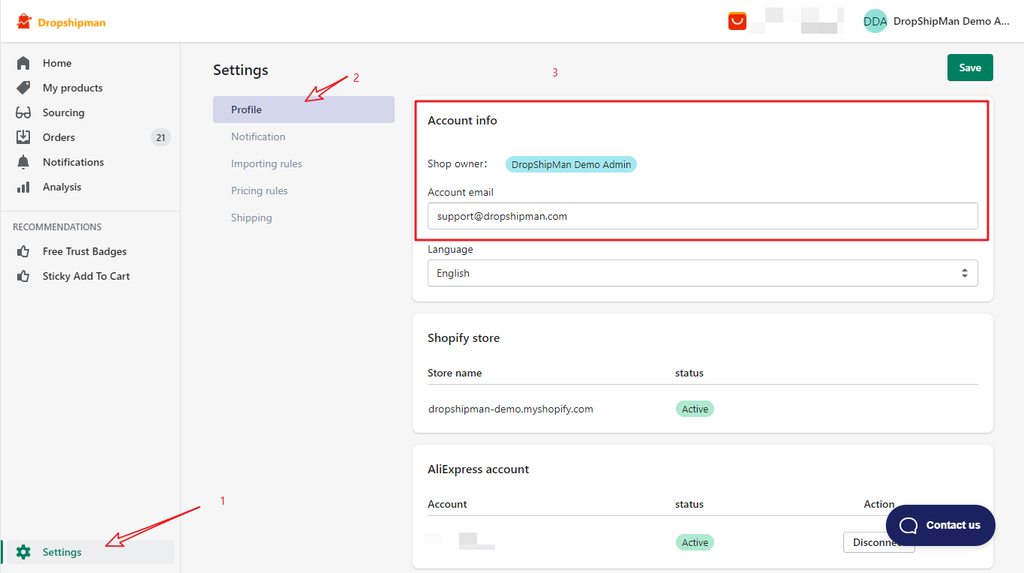The image size is (1024, 573).
Task: Click the My products tag icon
Action: pyautogui.click(x=24, y=88)
